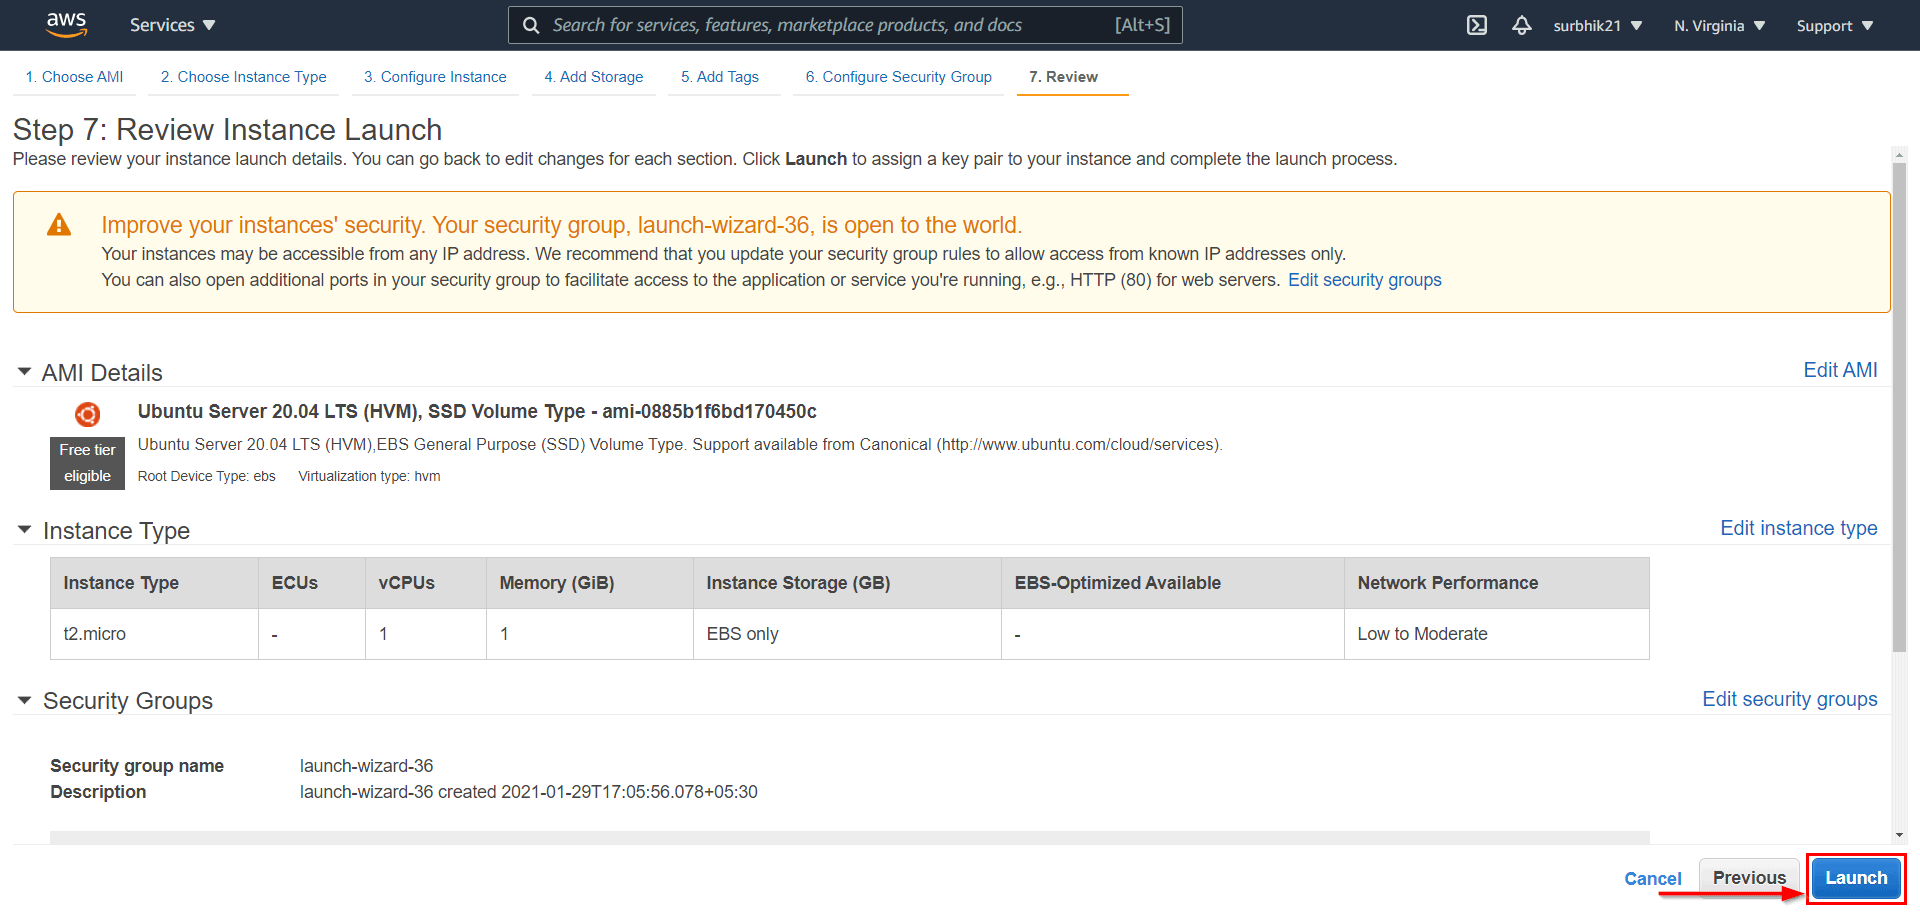Open the notifications bell
This screenshot has width=1920, height=922.
click(1522, 25)
